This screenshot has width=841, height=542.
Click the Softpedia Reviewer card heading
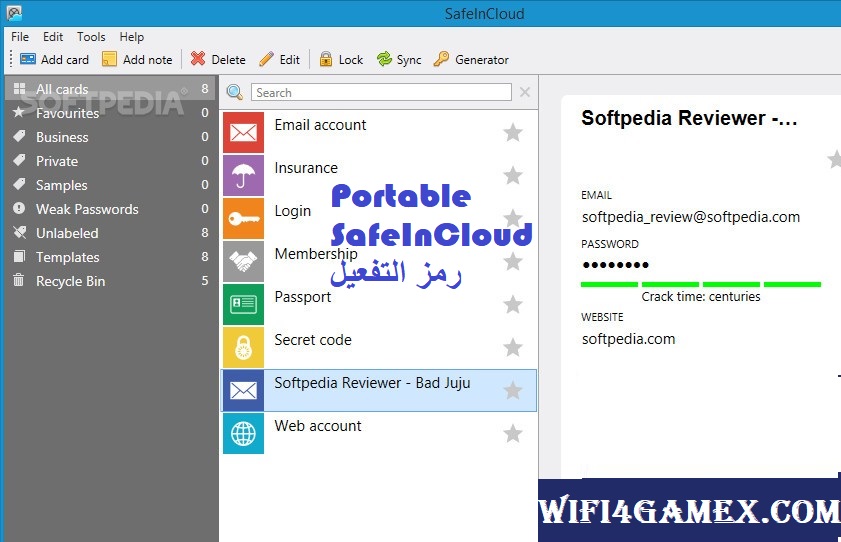[689, 118]
